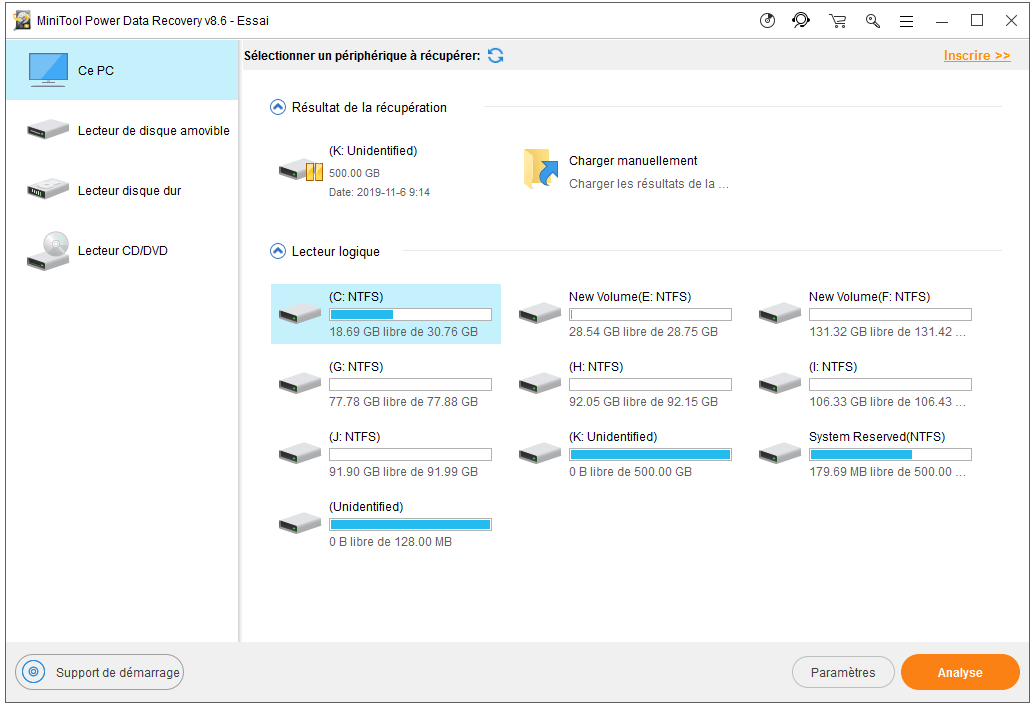Click the bootable media disc icon in title bar
Image resolution: width=1034 pixels, height=706 pixels.
(767, 20)
